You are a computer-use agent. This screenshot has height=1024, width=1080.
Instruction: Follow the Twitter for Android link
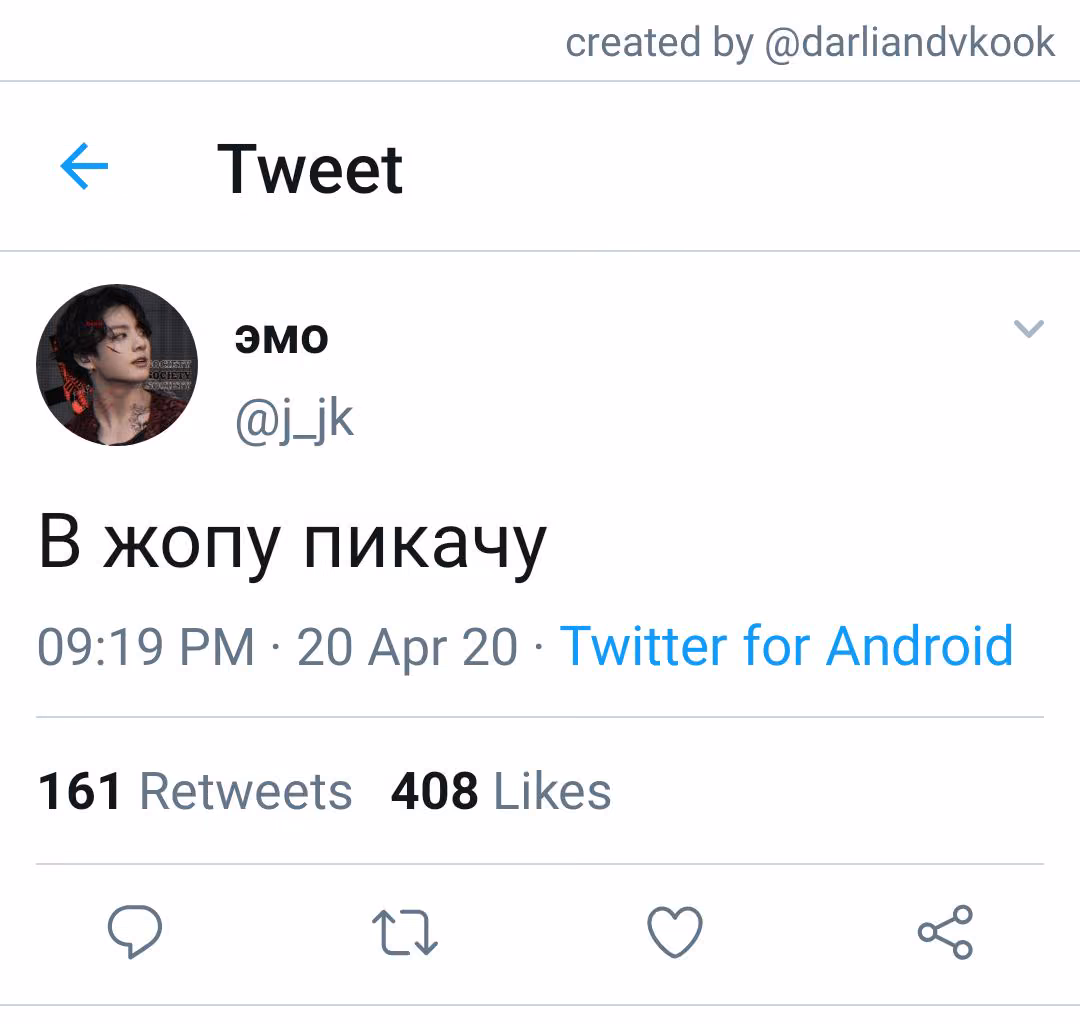coord(787,646)
